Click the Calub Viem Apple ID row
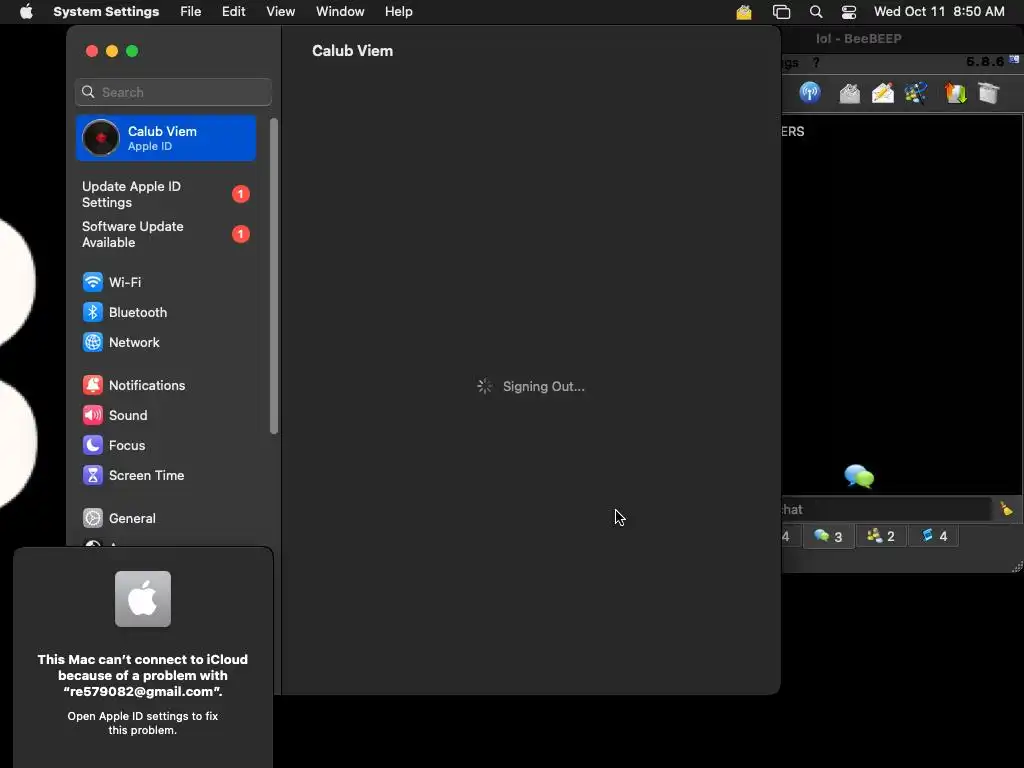 pyautogui.click(x=166, y=138)
